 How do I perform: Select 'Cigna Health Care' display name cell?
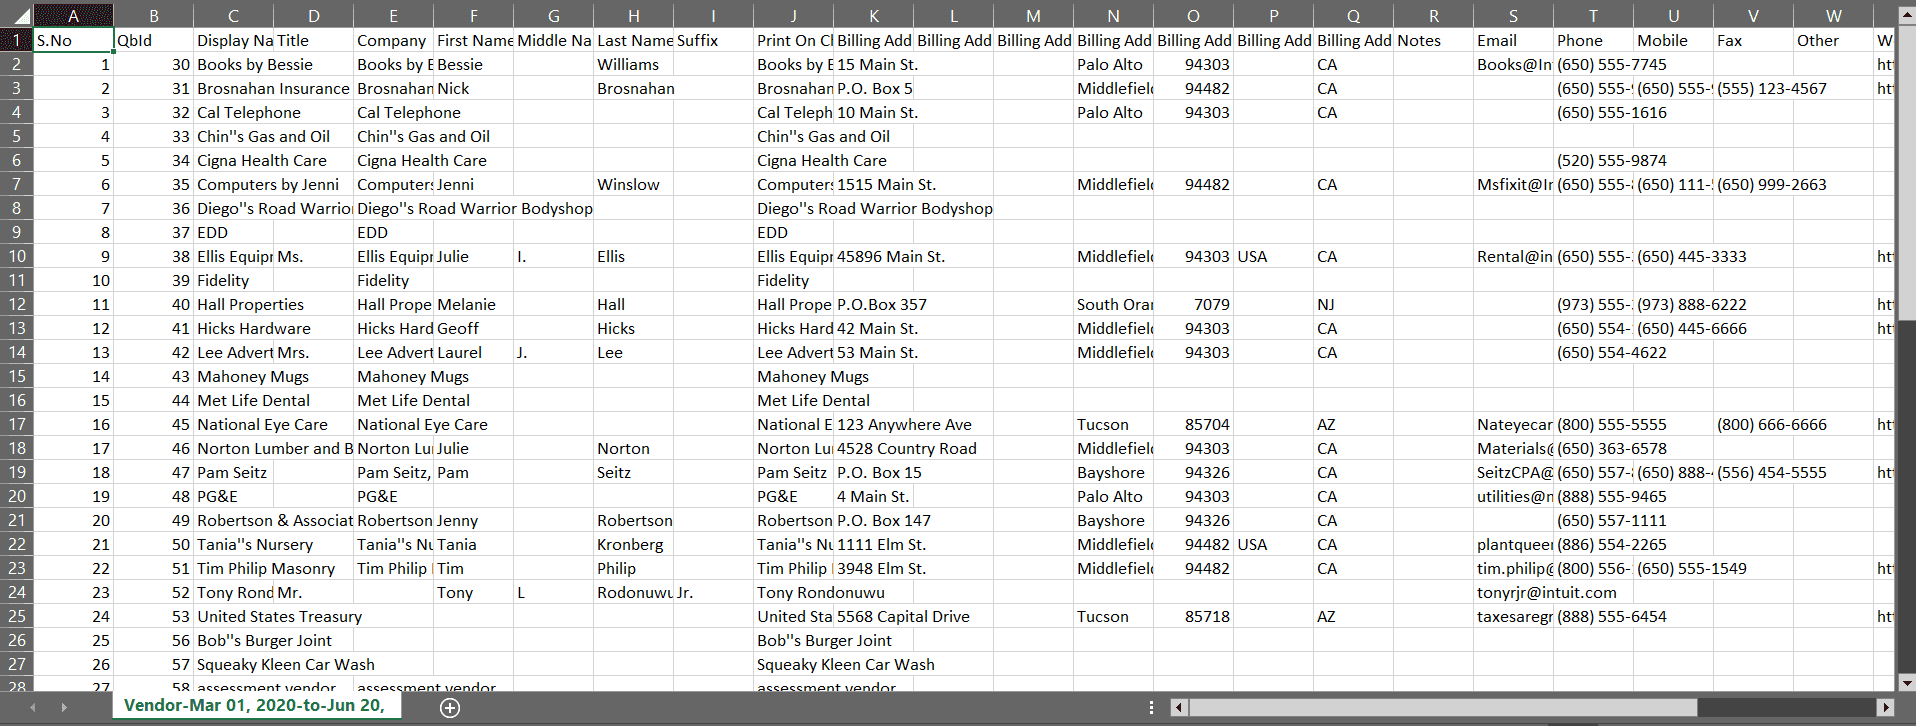233,160
